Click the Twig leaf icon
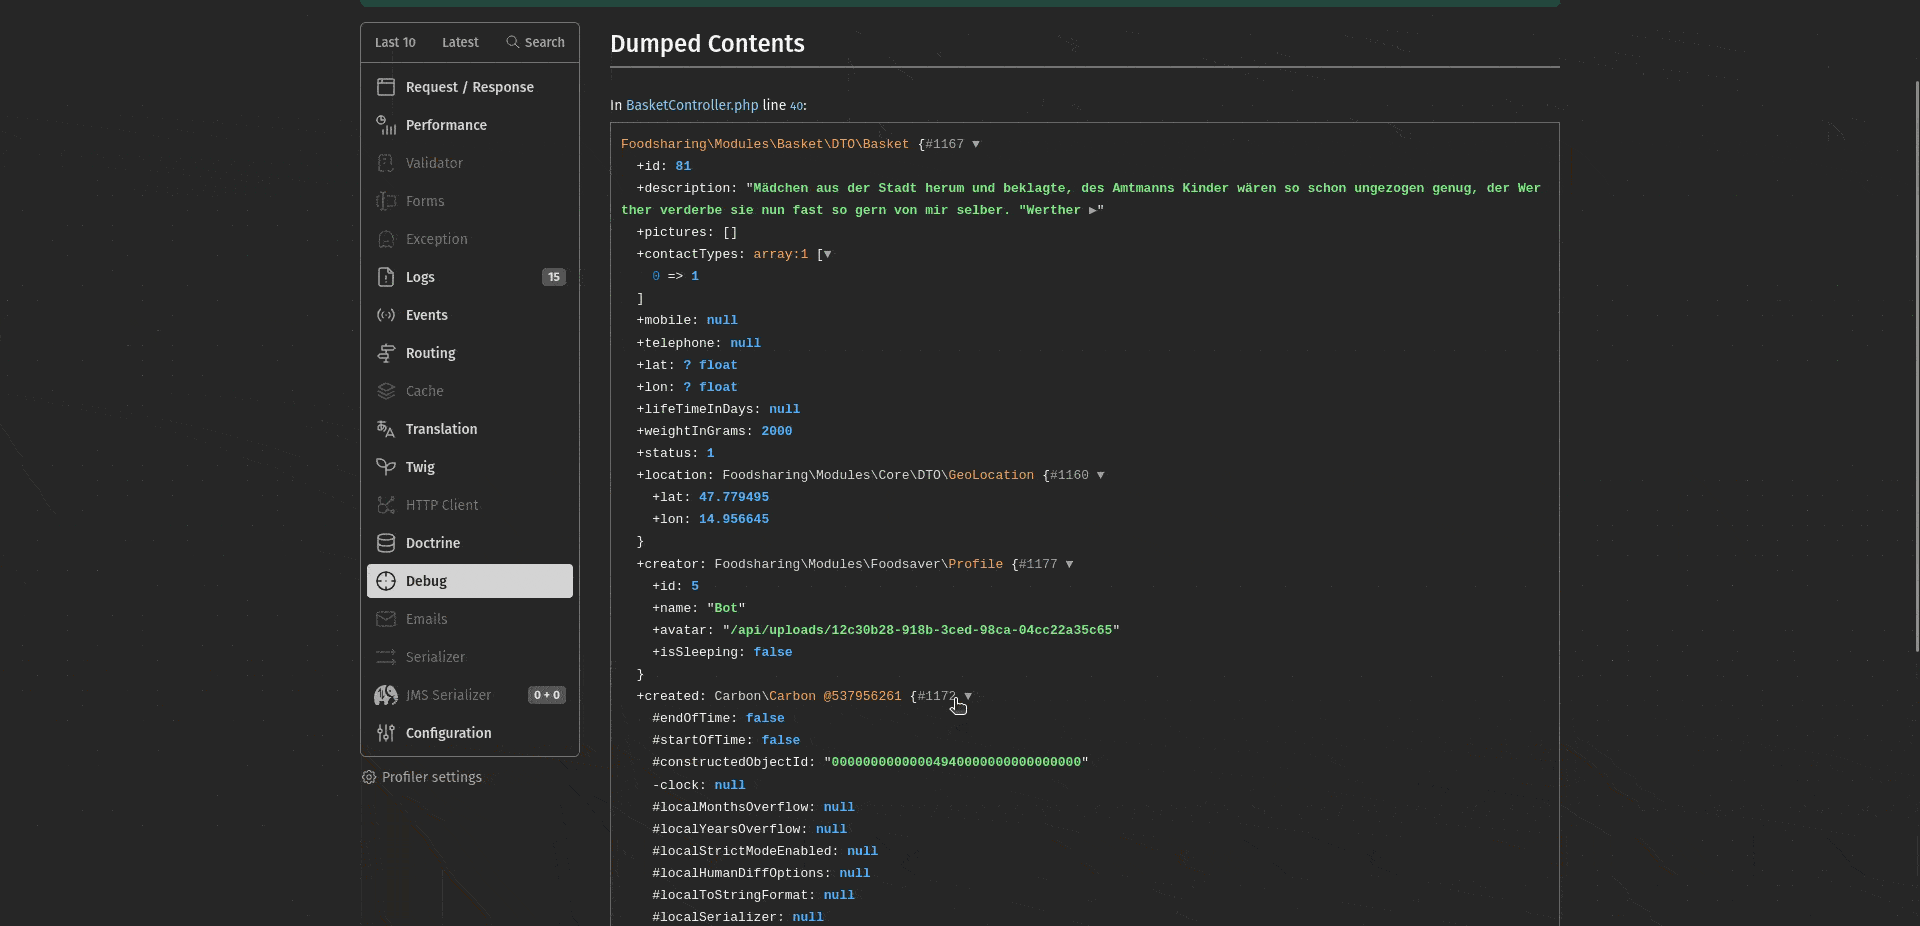The height and width of the screenshot is (926, 1920). tap(386, 467)
